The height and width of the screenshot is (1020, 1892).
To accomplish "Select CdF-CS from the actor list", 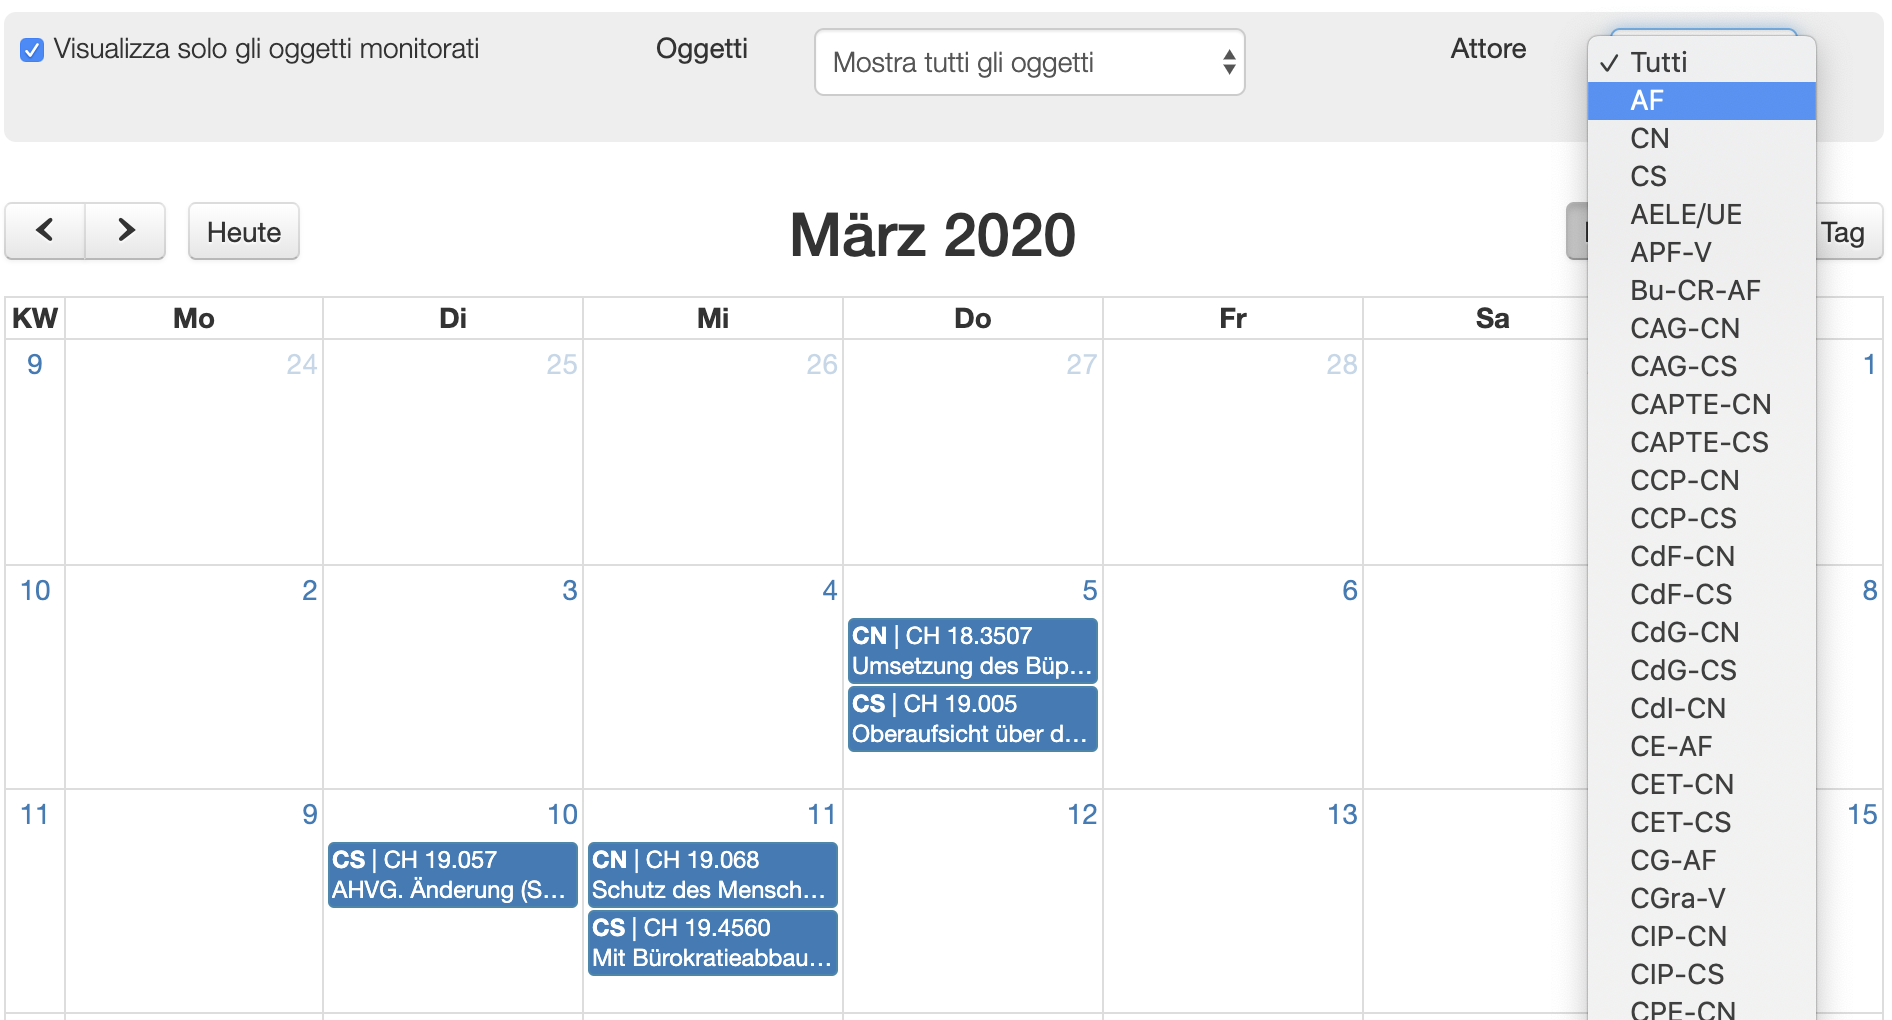I will pyautogui.click(x=1700, y=595).
